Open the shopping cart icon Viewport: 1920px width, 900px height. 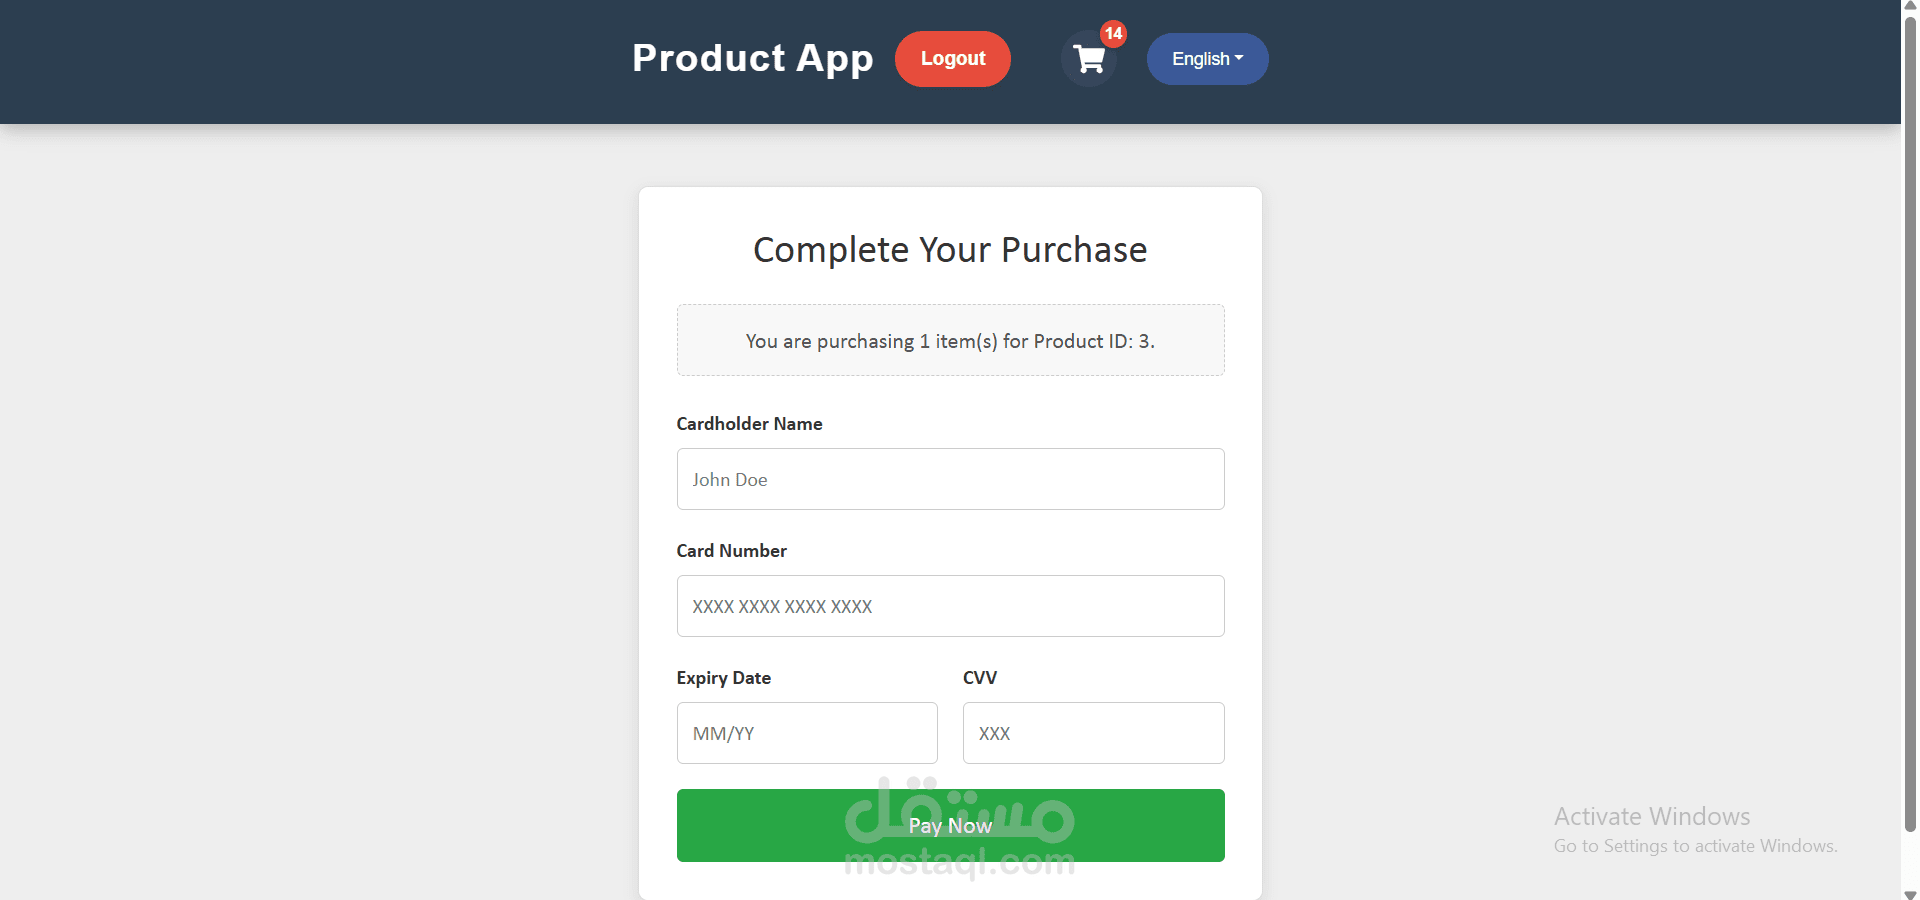click(x=1088, y=60)
